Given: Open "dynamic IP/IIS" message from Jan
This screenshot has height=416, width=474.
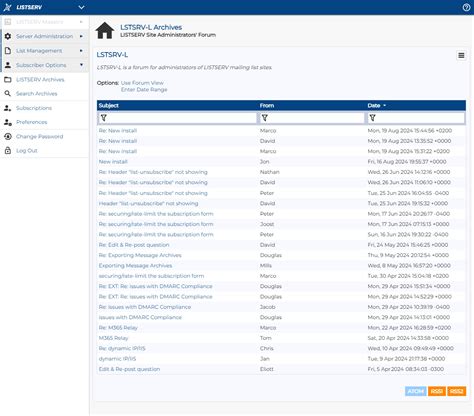Looking at the screenshot, I should coord(117,359).
